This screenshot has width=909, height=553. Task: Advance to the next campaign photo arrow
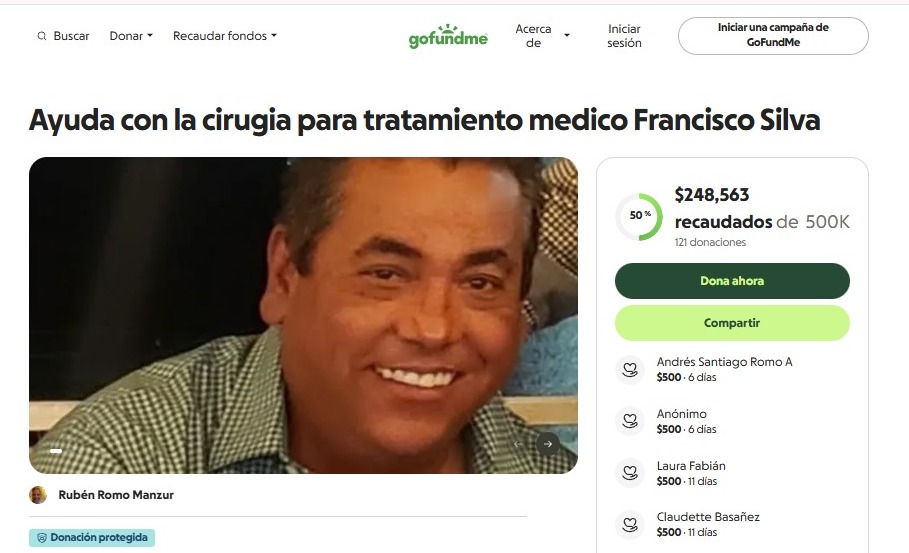pos(547,444)
